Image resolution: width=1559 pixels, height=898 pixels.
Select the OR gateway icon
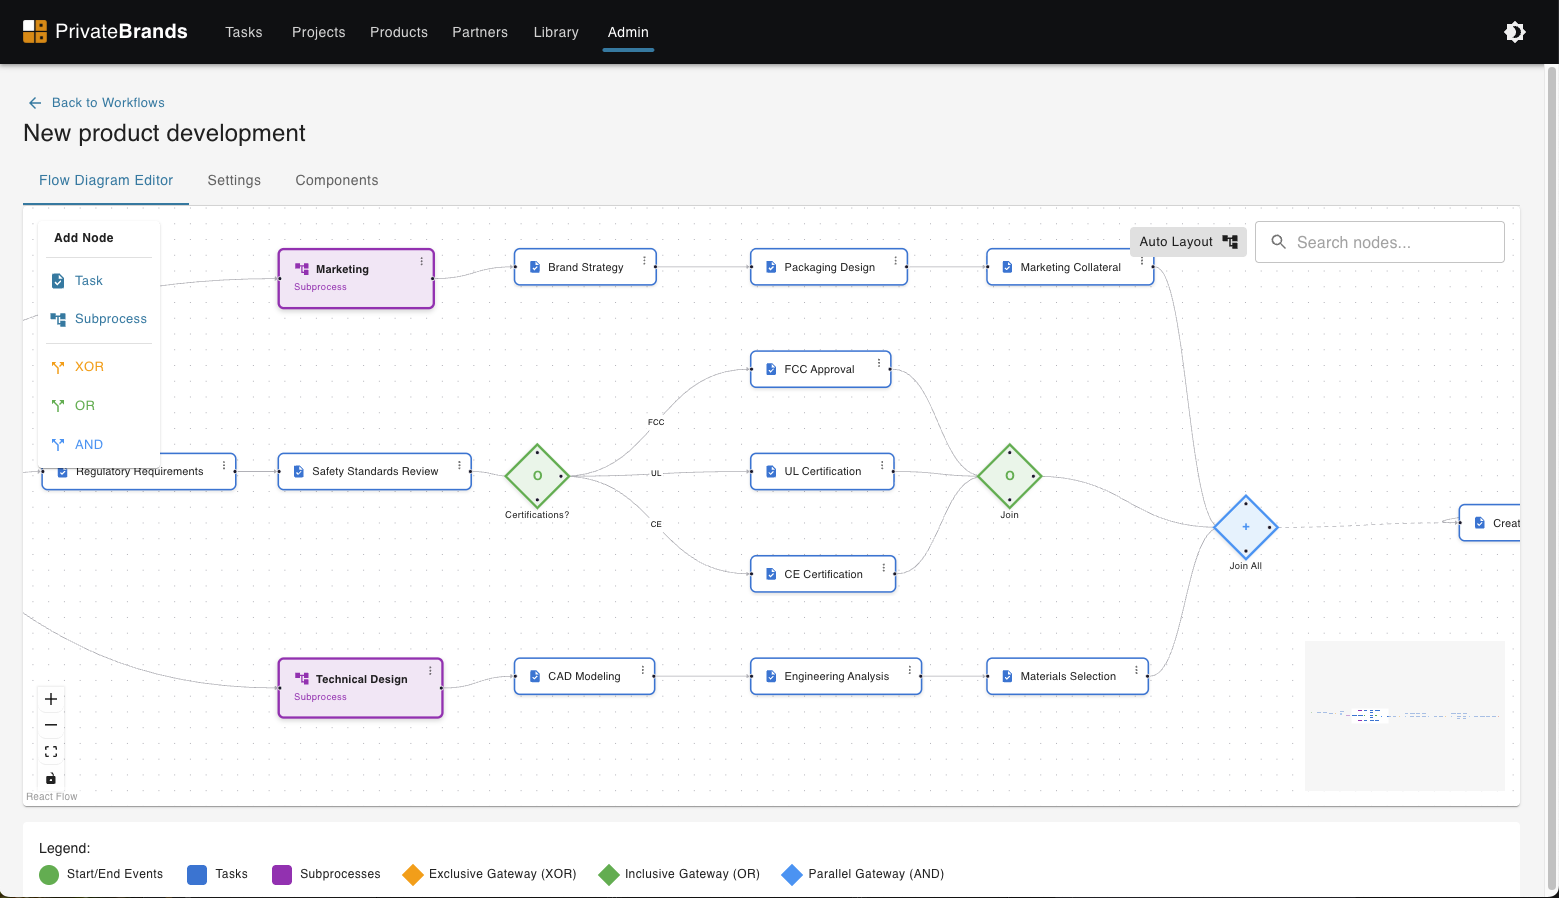pyautogui.click(x=57, y=405)
